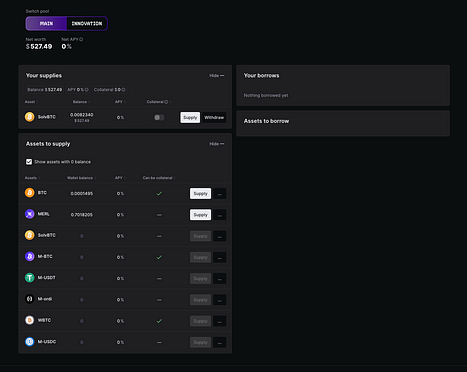Screen dimensions: 467x372
Task: Click the Your borrows heading
Action: (x=261, y=76)
